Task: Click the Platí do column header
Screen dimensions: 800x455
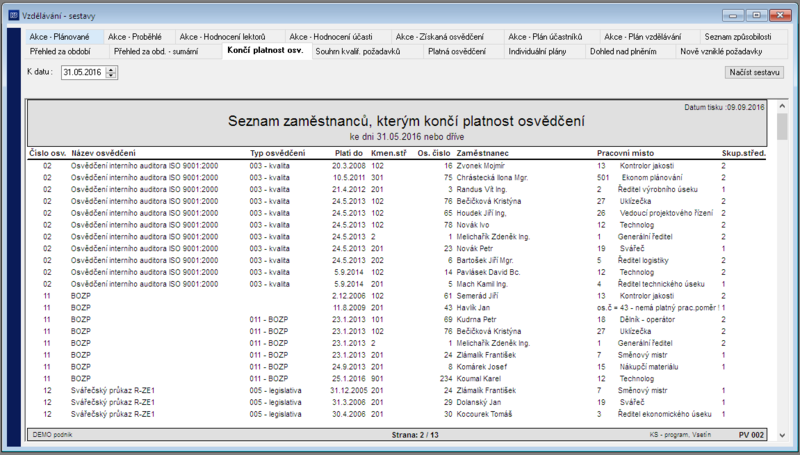Action: point(348,153)
